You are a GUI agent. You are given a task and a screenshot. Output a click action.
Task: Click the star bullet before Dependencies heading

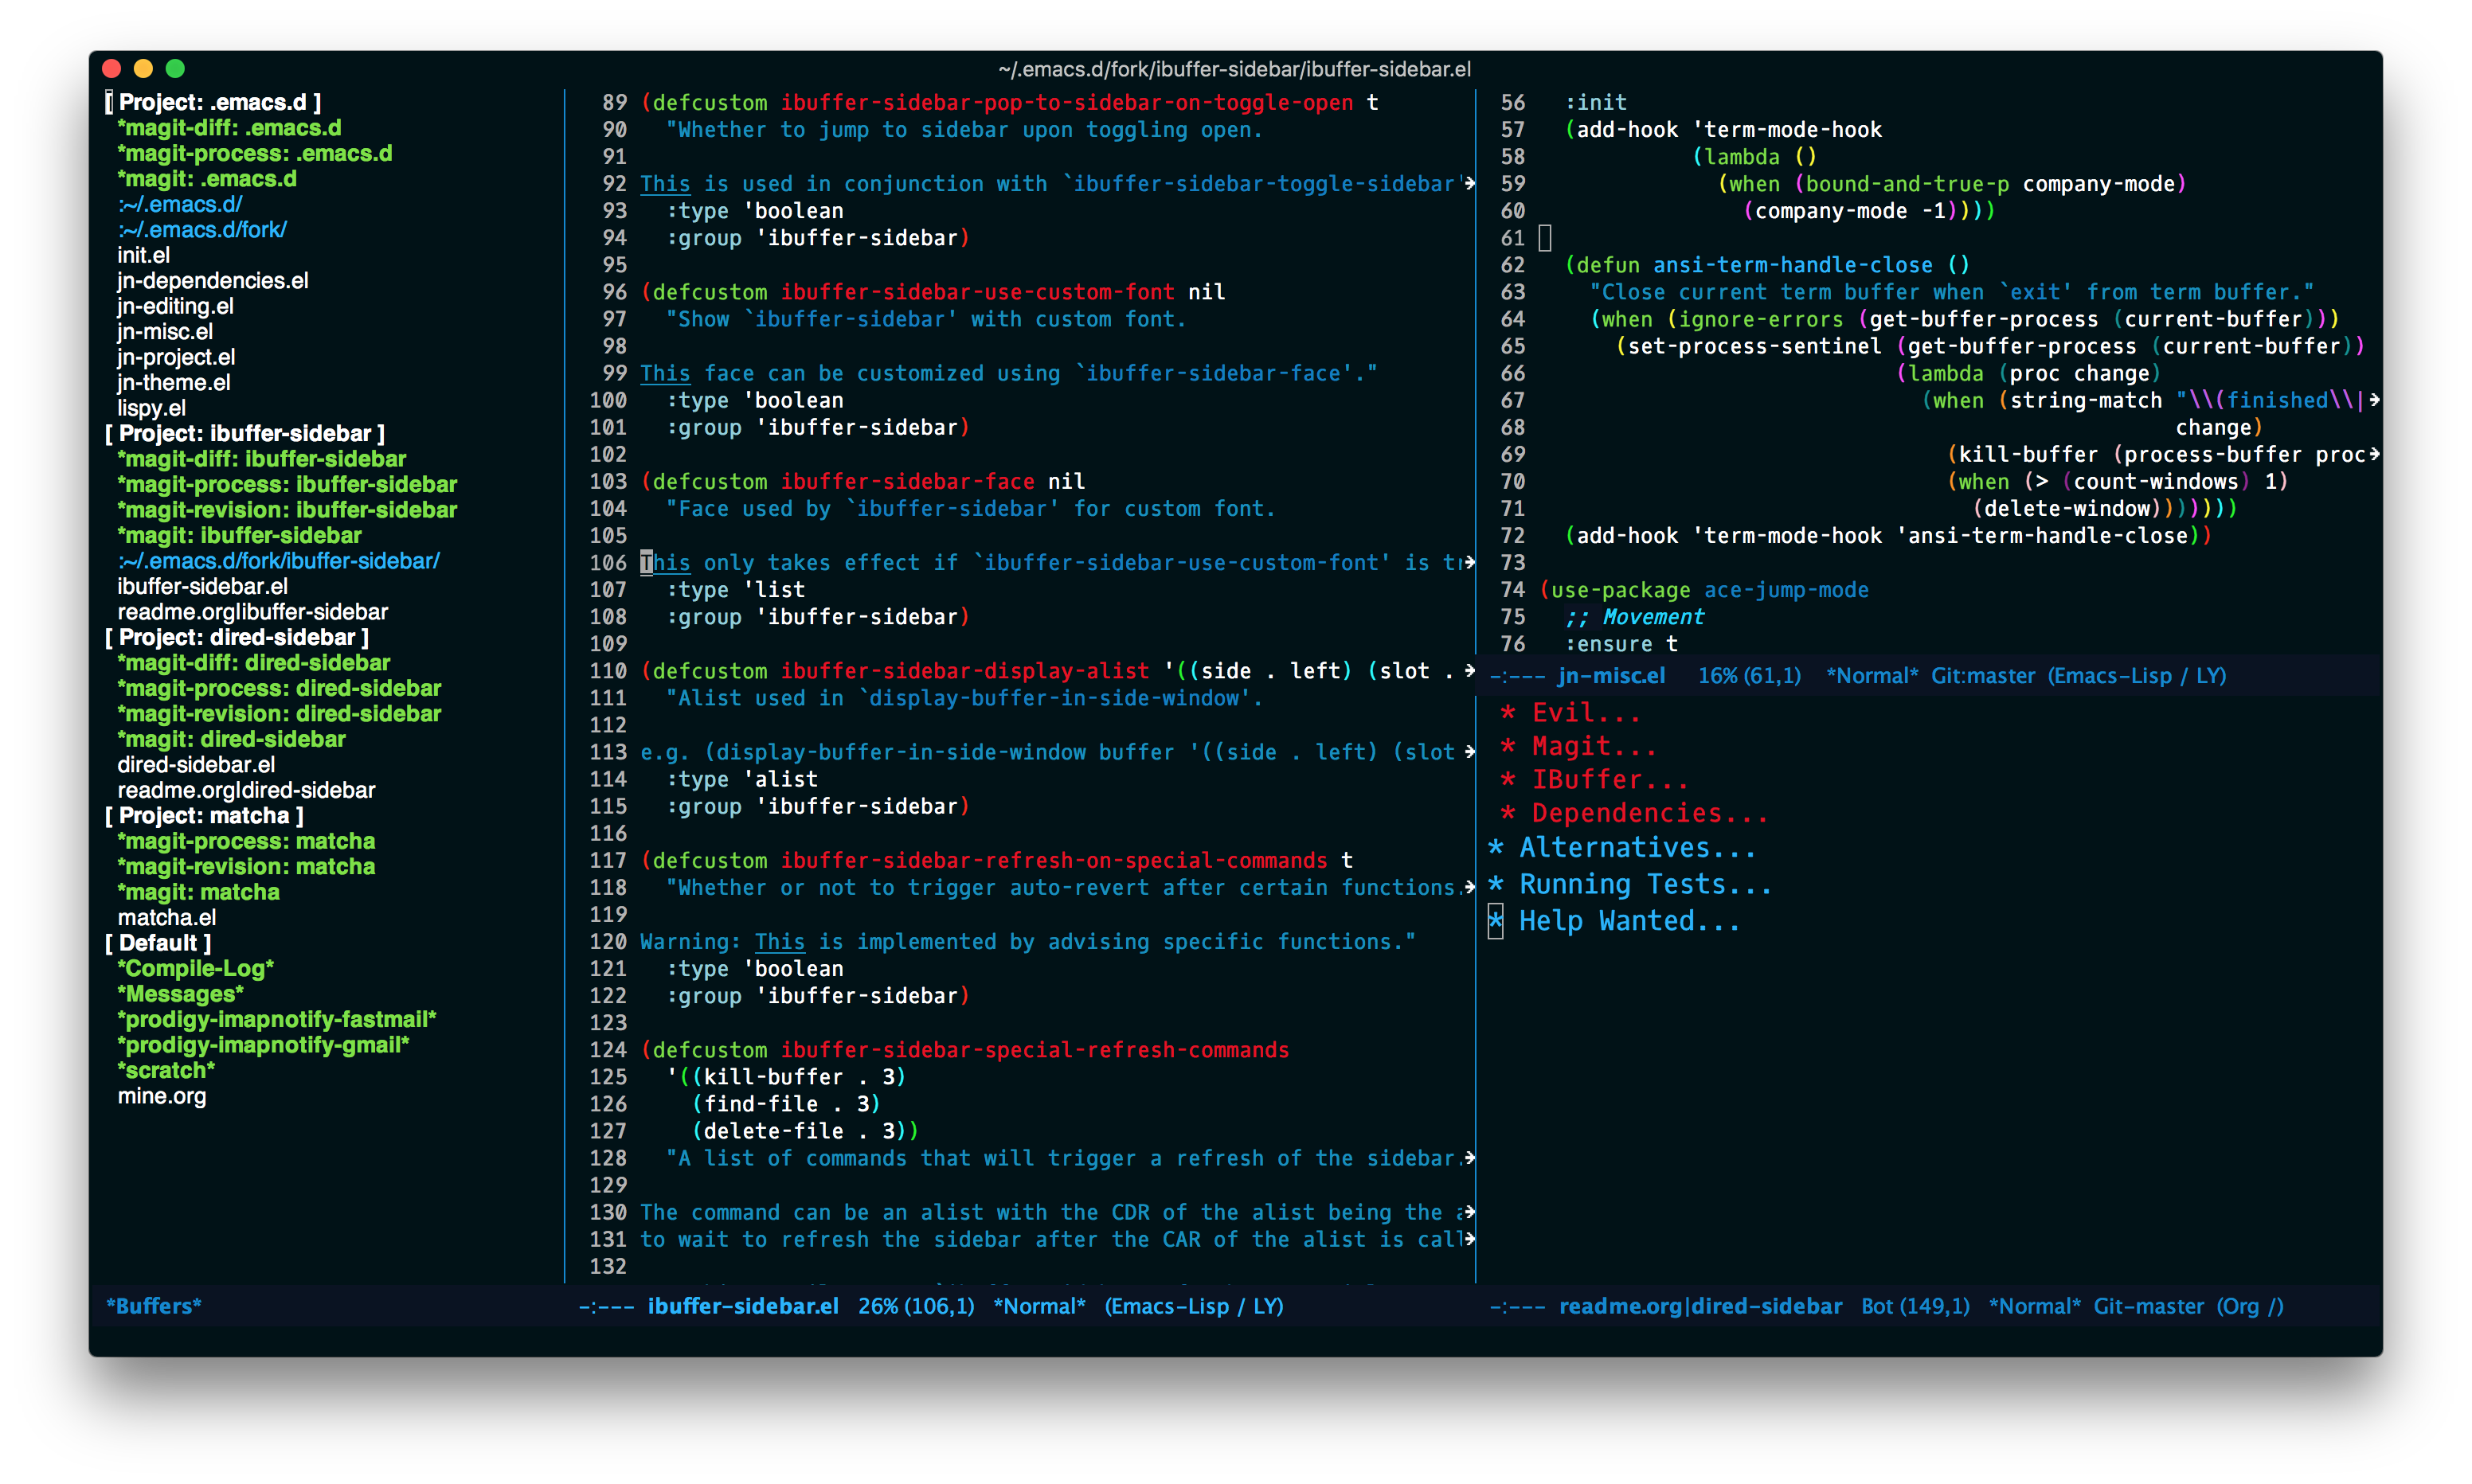coord(1507,814)
